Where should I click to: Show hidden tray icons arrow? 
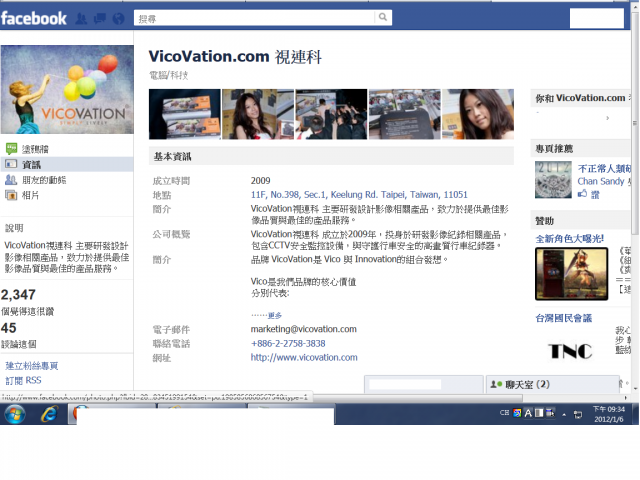click(x=564, y=415)
